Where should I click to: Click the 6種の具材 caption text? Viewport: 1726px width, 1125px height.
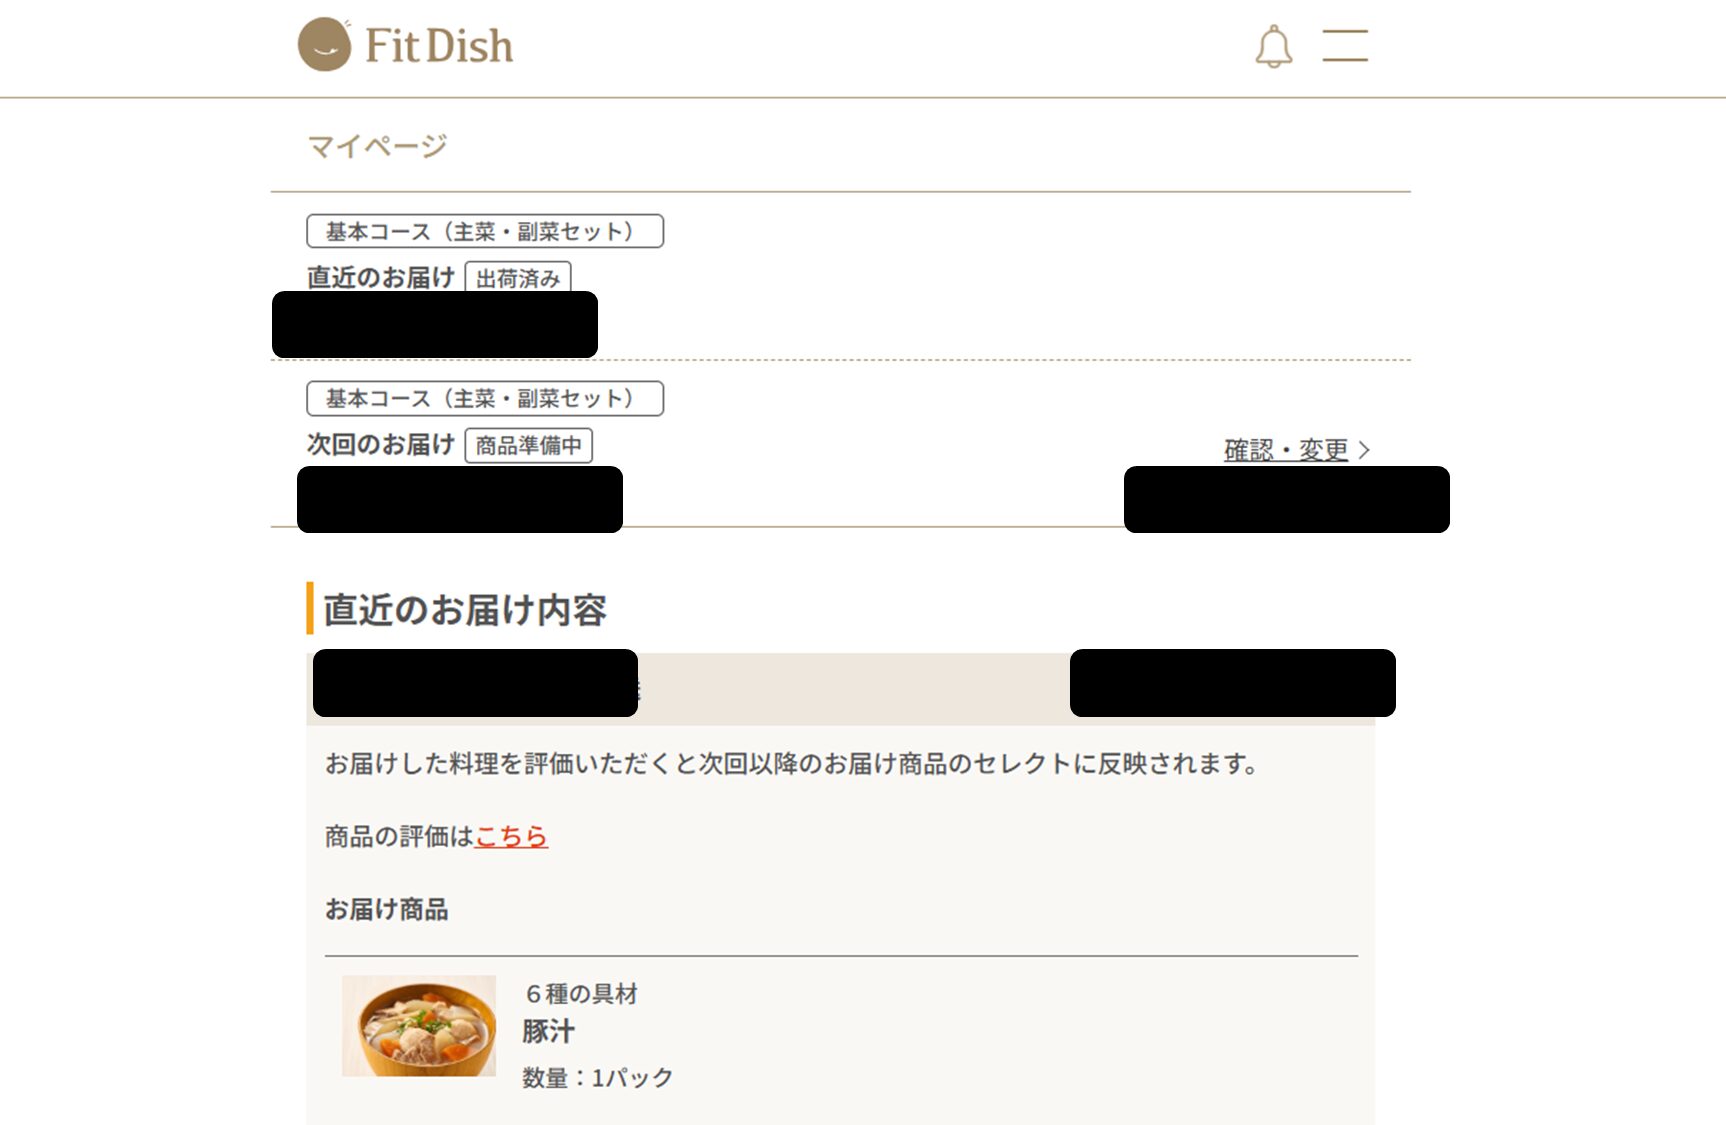click(581, 994)
